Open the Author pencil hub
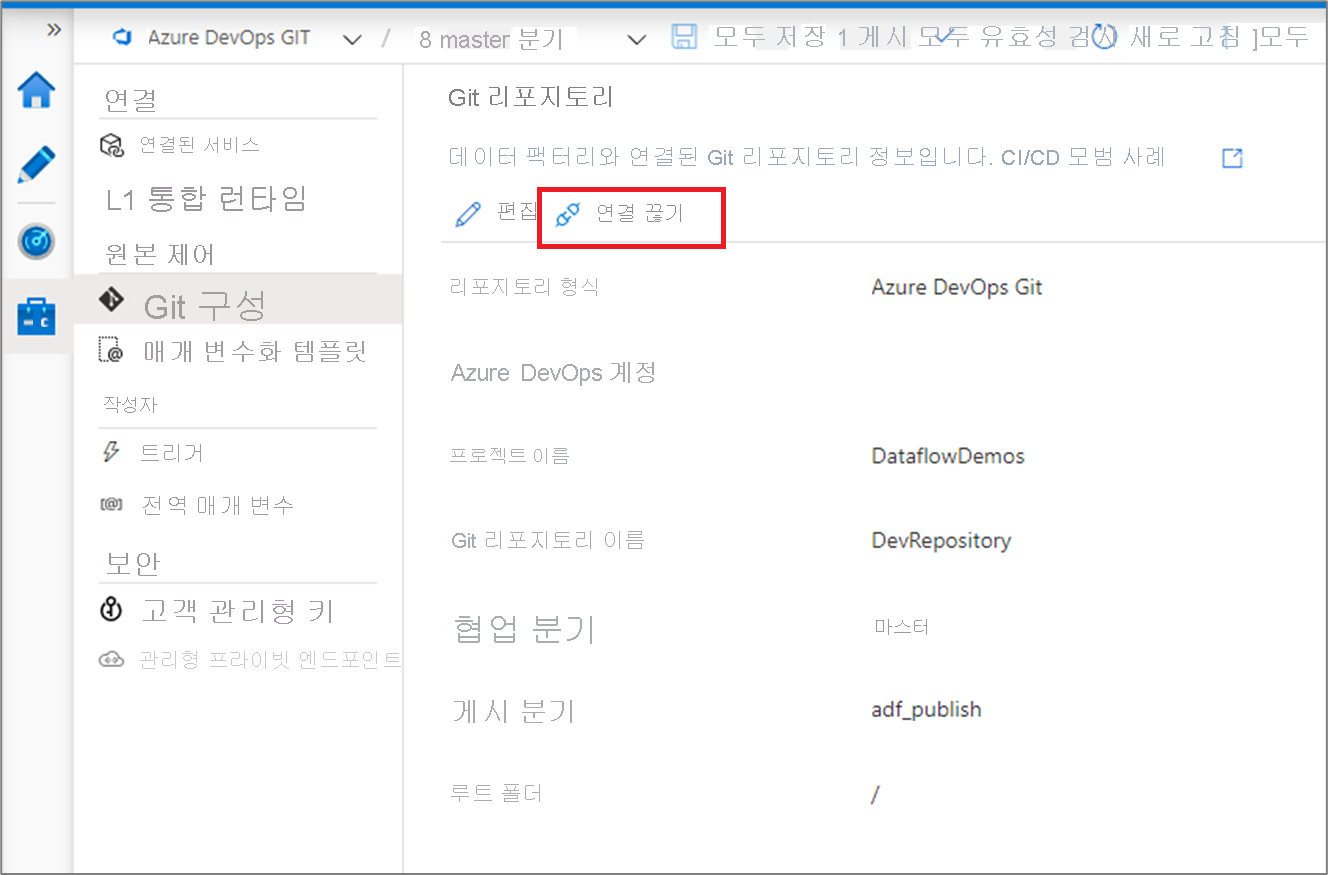The width and height of the screenshot is (1328, 875). 36,165
